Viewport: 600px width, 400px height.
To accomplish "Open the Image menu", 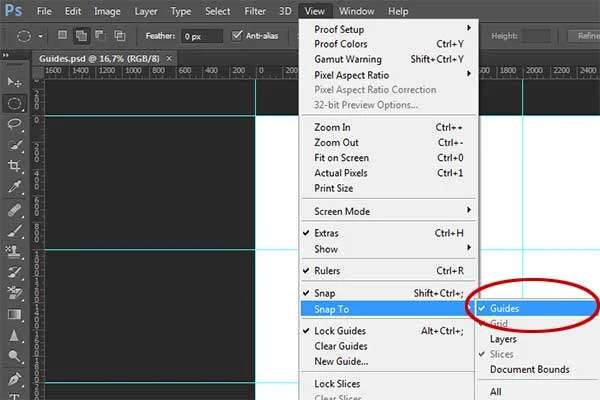I will click(x=107, y=11).
